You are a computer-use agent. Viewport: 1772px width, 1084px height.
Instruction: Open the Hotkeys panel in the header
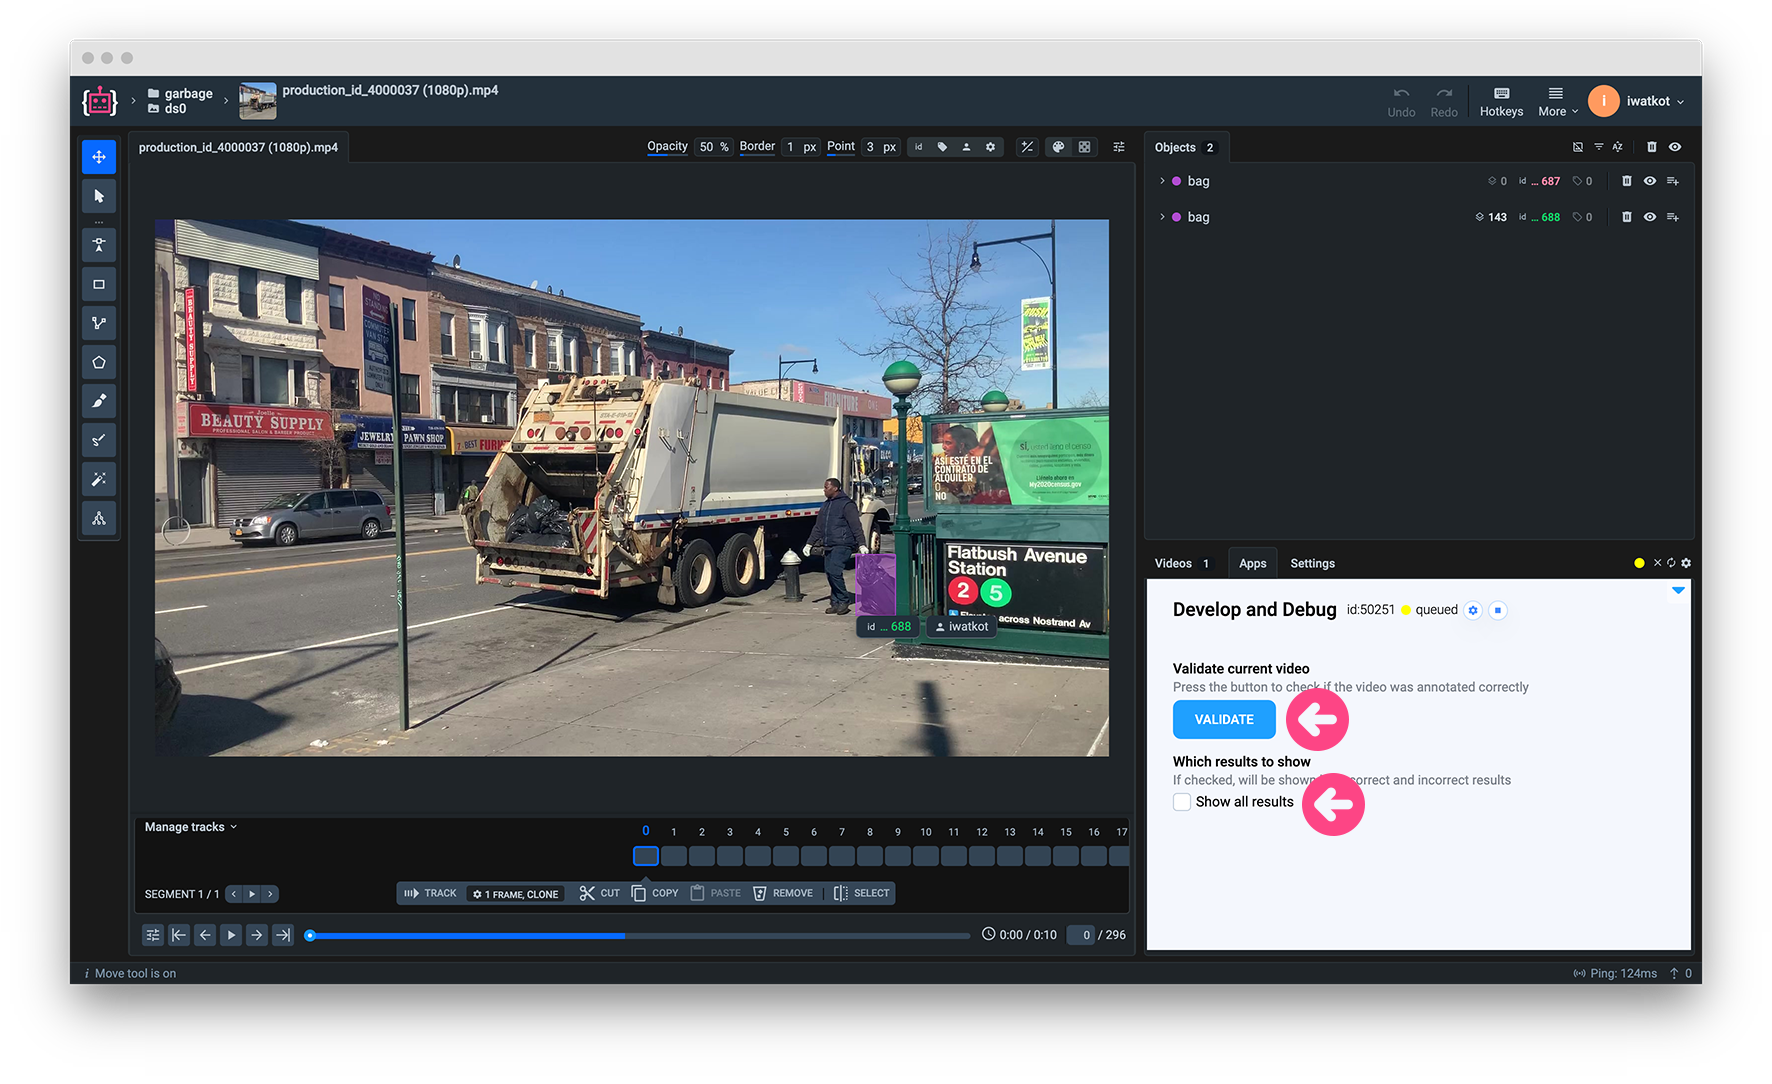(1500, 101)
